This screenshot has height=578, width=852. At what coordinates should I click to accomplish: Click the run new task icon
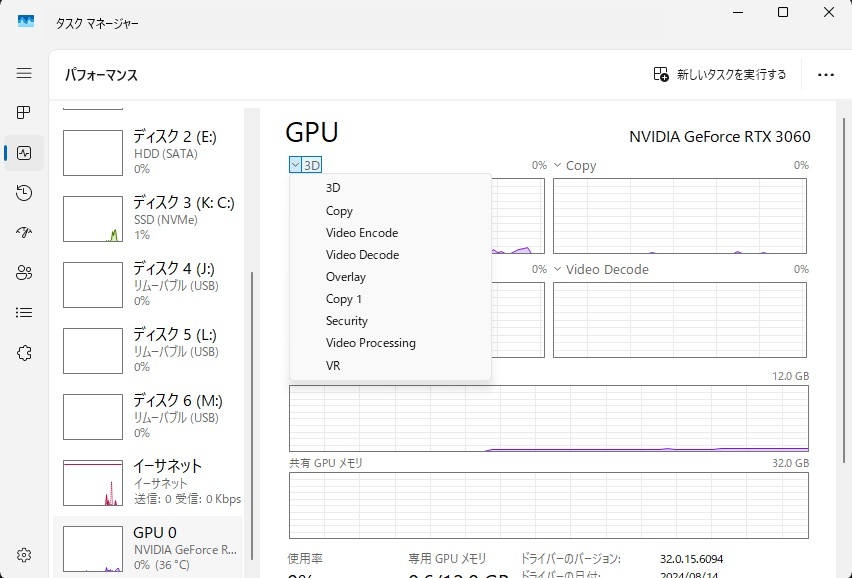click(x=661, y=74)
